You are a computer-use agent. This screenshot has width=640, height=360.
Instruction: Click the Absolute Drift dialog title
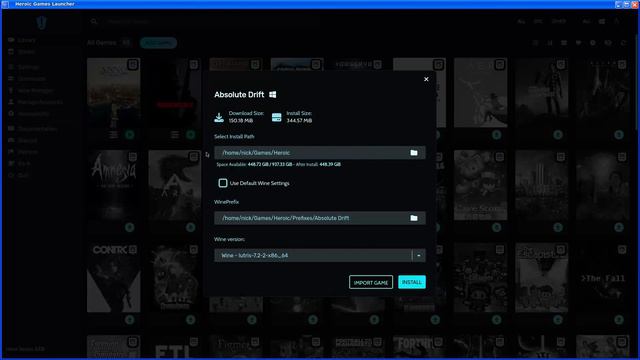pos(239,95)
